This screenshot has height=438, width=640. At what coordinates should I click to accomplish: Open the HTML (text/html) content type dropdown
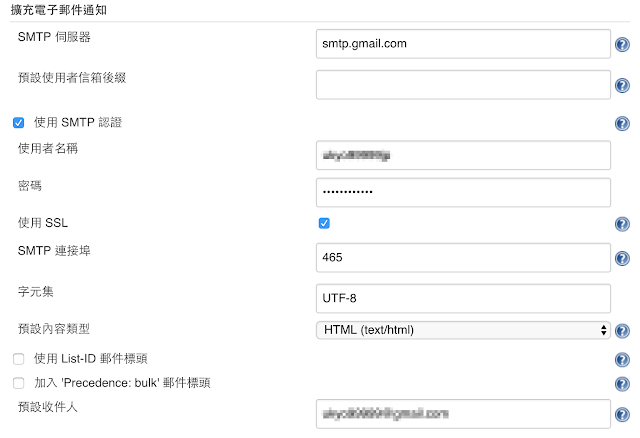click(463, 330)
